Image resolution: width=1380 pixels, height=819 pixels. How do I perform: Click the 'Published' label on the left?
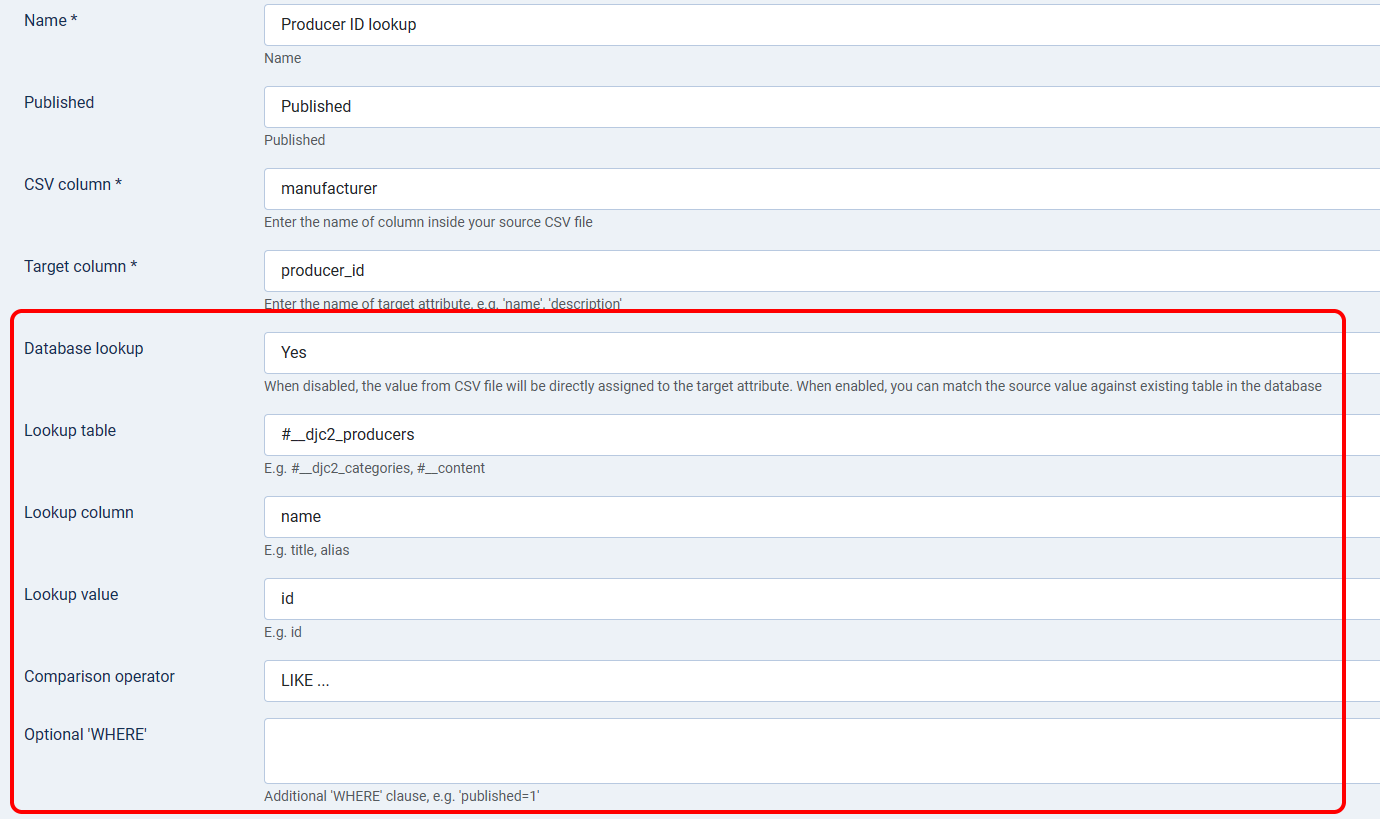pos(59,102)
